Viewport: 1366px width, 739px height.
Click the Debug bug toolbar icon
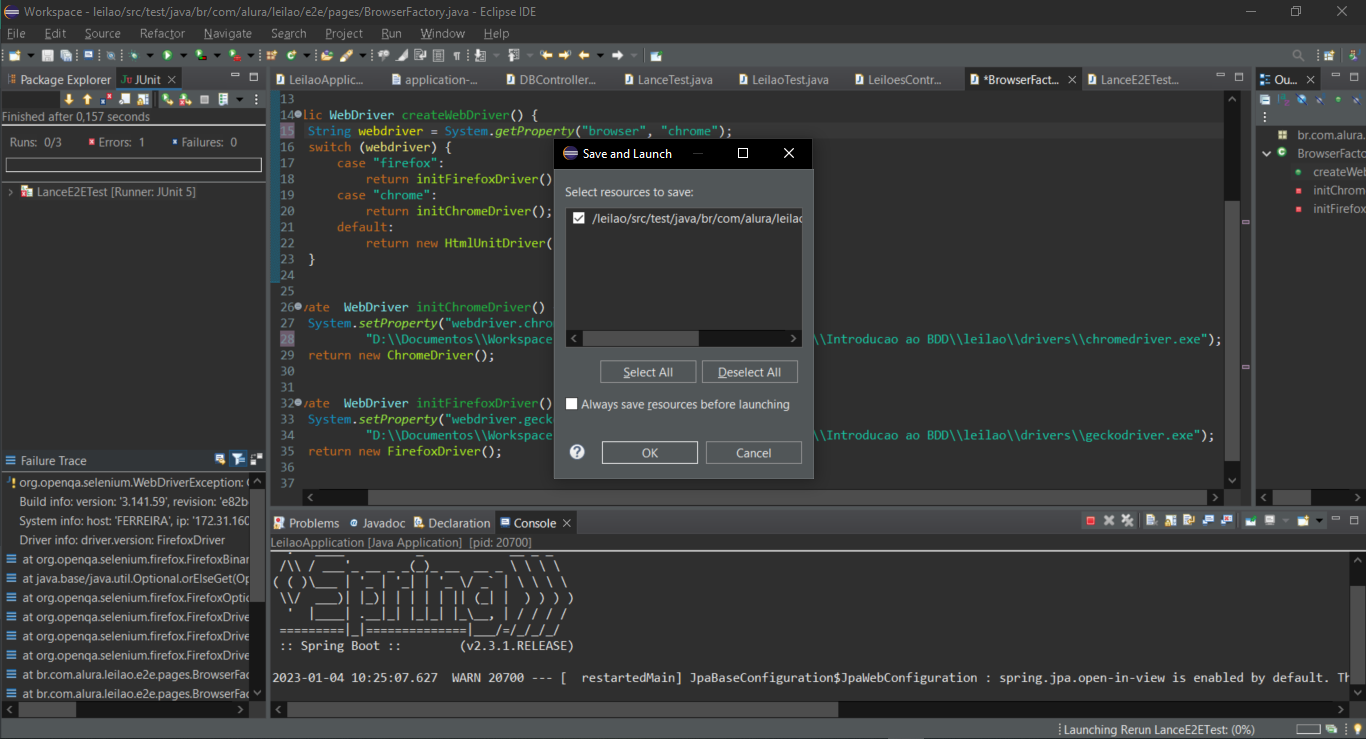pos(133,55)
